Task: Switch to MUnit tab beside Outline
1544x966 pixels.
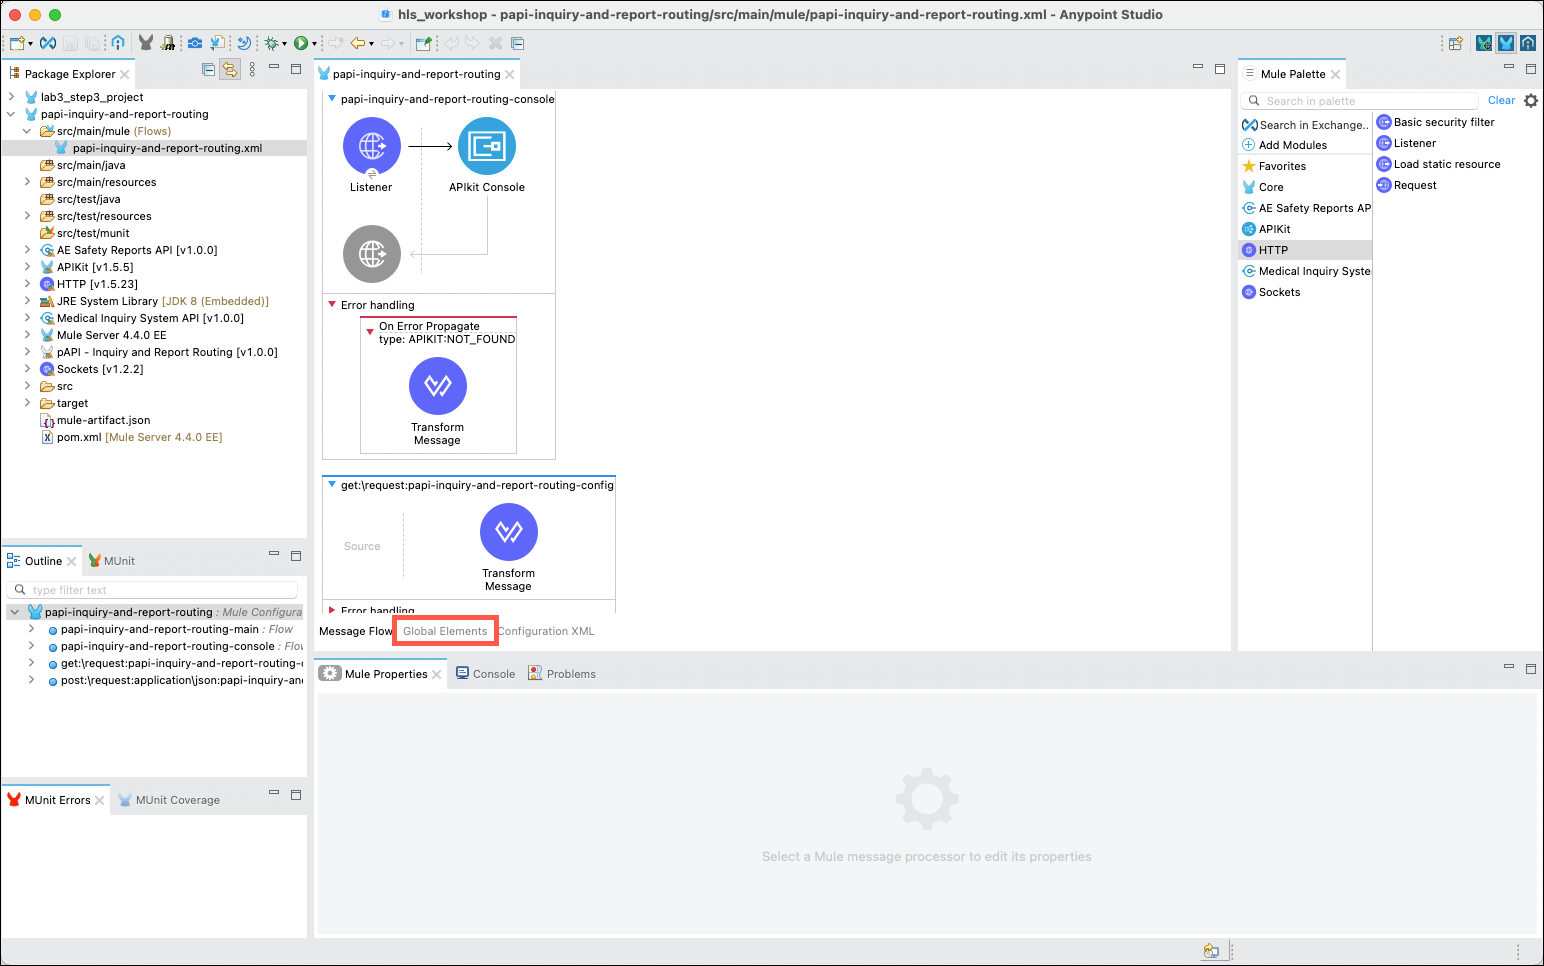Action: [111, 561]
